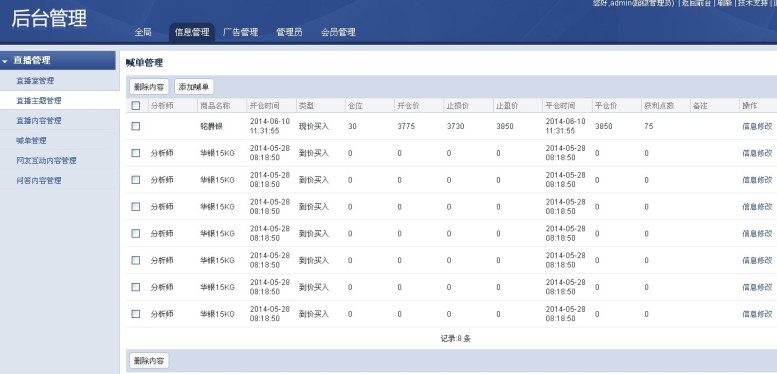Image resolution: width=777 pixels, height=374 pixels.
Task: Toggle the select-all checkbox in table header
Action: 136,106
